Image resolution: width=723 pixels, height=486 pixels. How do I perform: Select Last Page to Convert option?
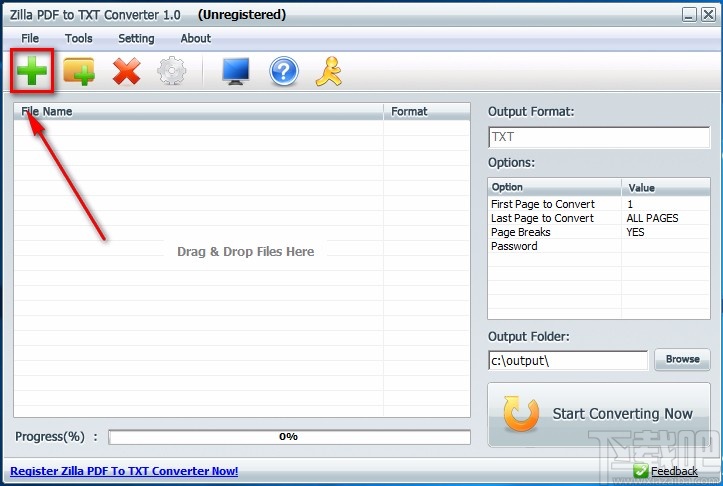[542, 218]
